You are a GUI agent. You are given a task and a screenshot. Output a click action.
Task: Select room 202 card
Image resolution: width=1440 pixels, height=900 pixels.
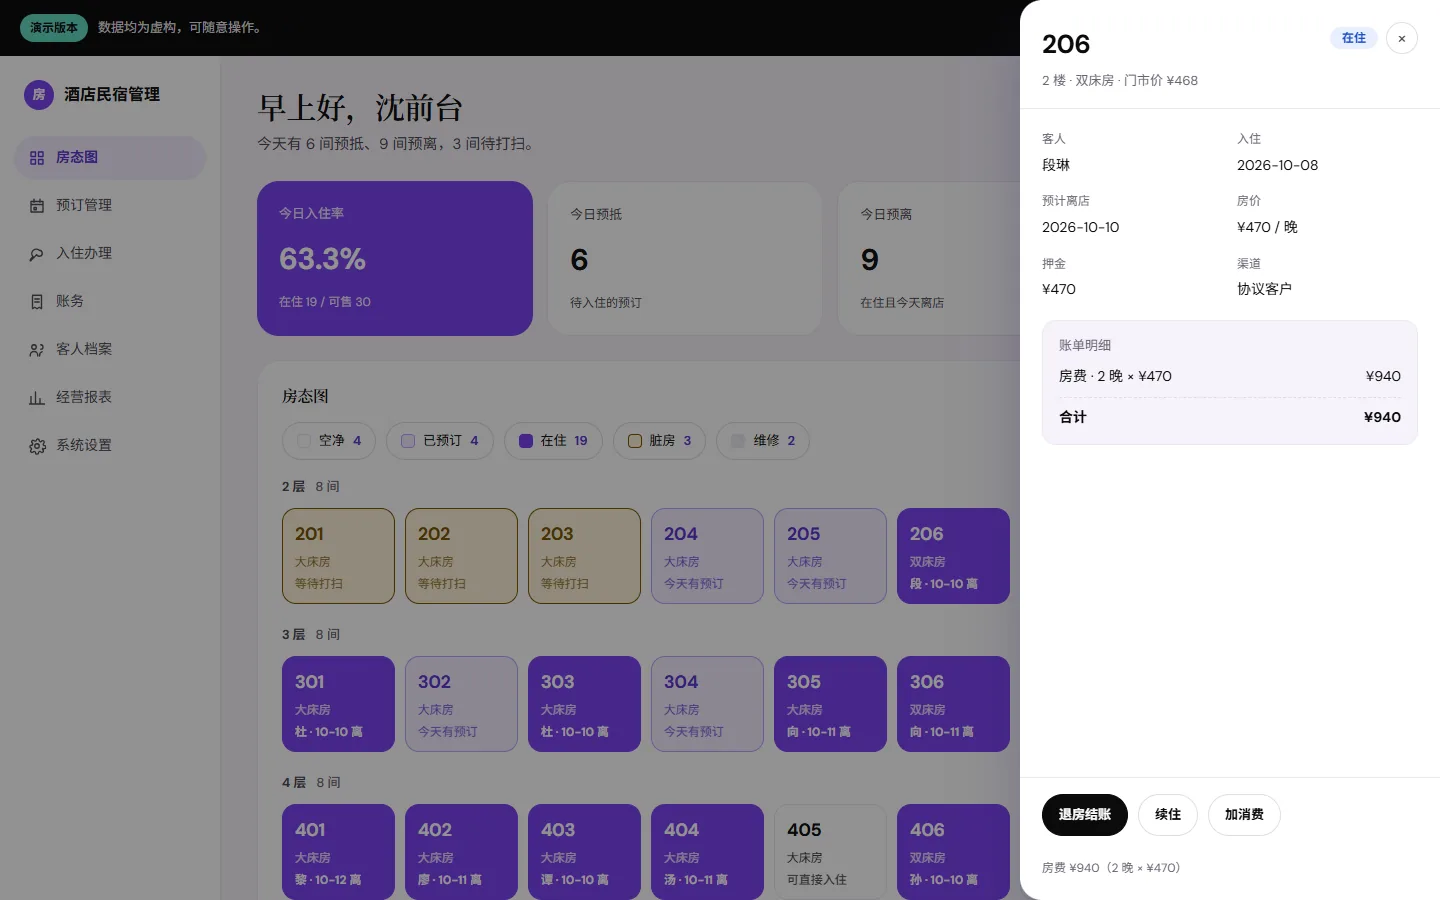tap(461, 556)
